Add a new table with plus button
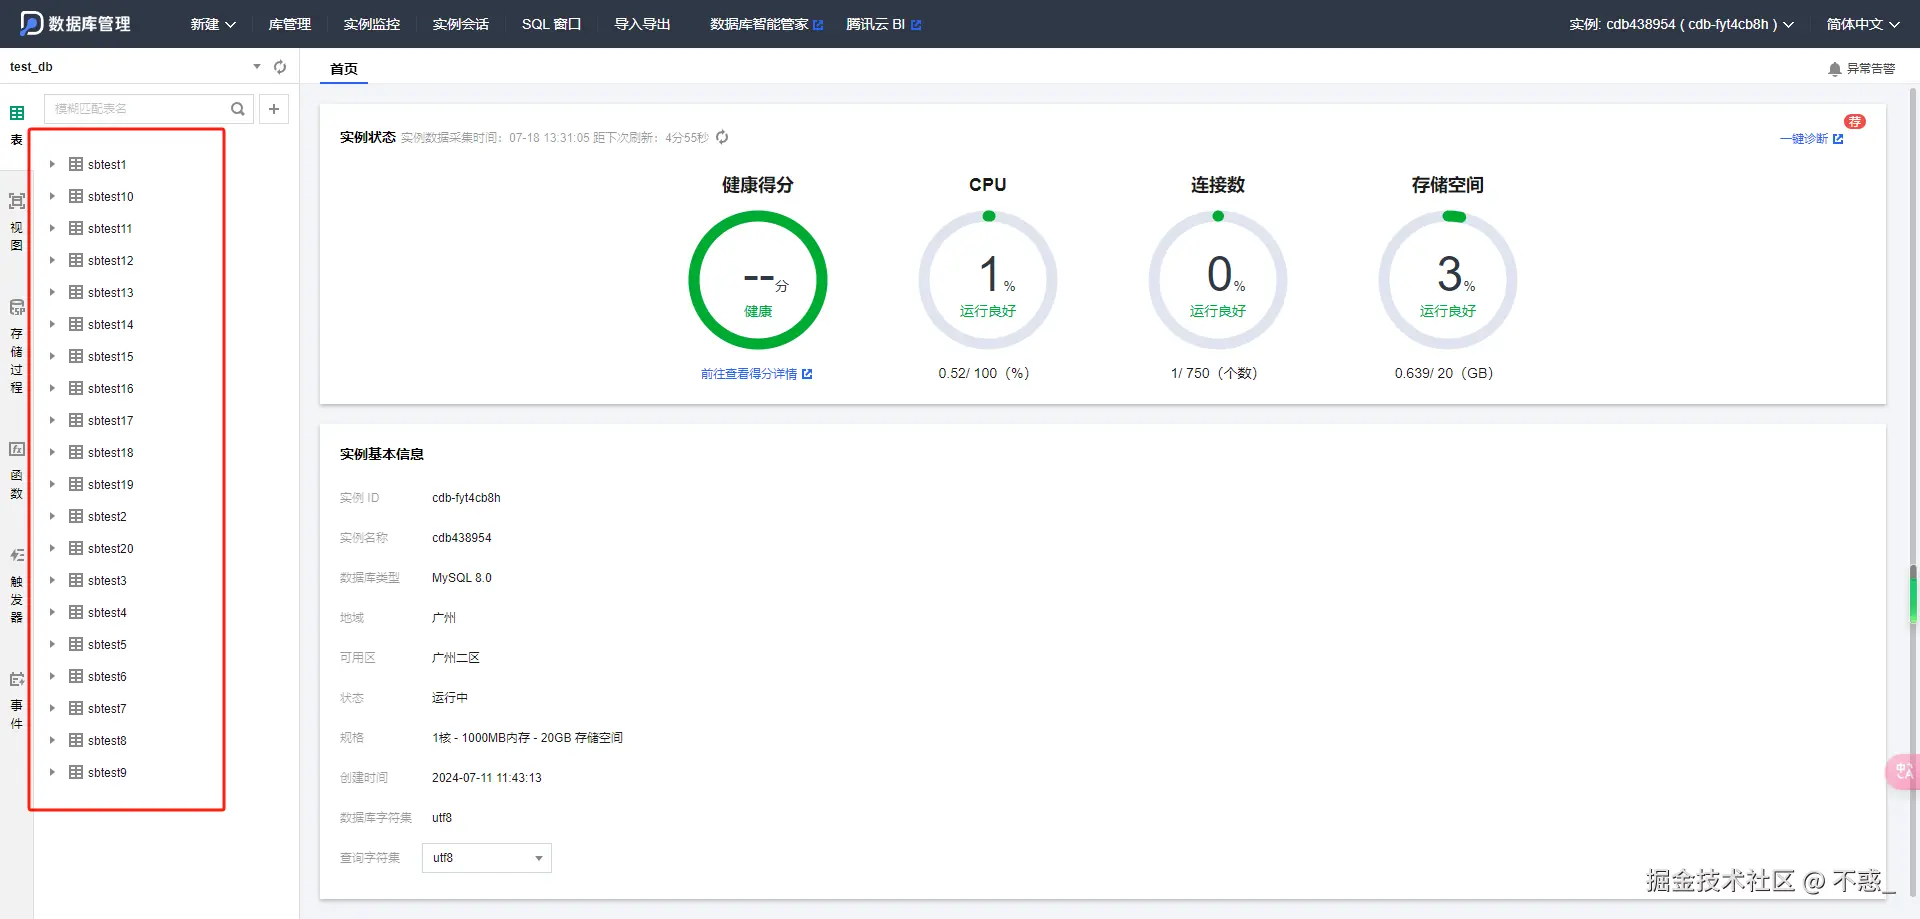Viewport: 1920px width, 919px height. (274, 109)
